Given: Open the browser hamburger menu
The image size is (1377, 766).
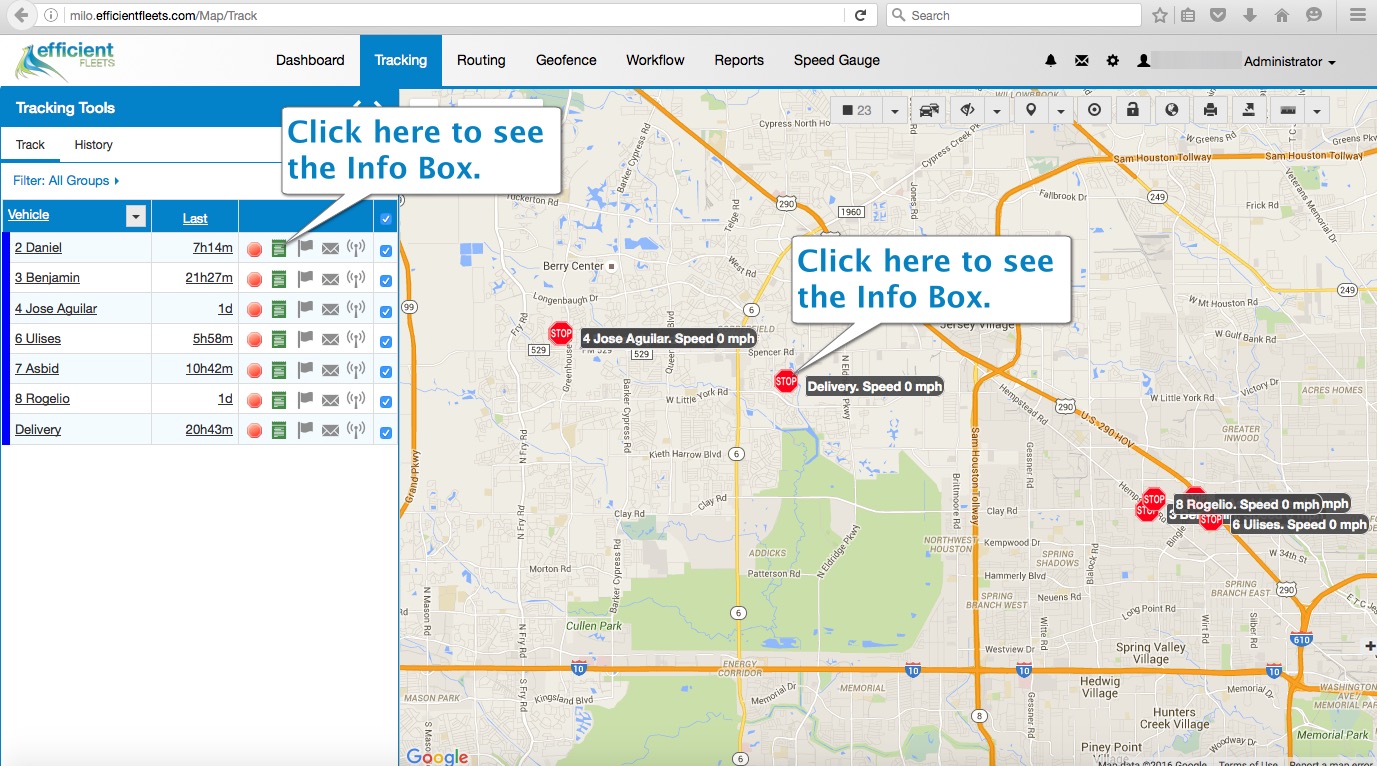Looking at the screenshot, I should [x=1356, y=15].
